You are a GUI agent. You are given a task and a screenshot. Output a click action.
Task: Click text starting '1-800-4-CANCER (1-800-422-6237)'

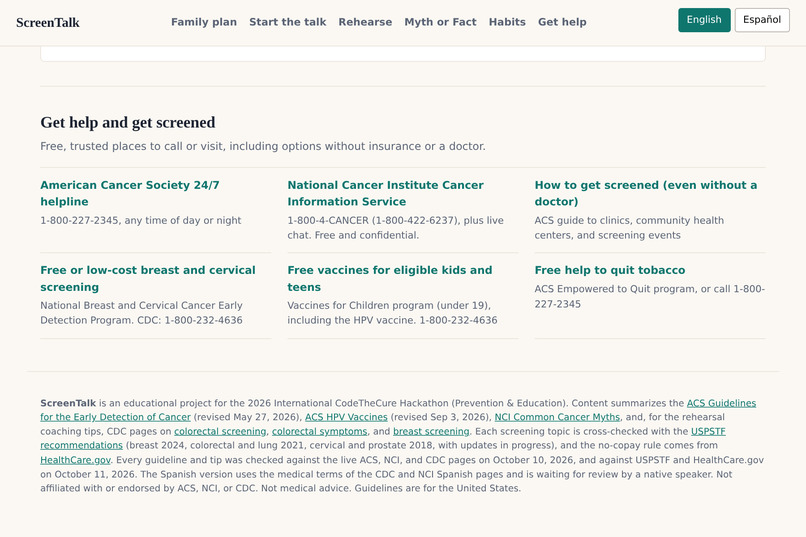(395, 228)
